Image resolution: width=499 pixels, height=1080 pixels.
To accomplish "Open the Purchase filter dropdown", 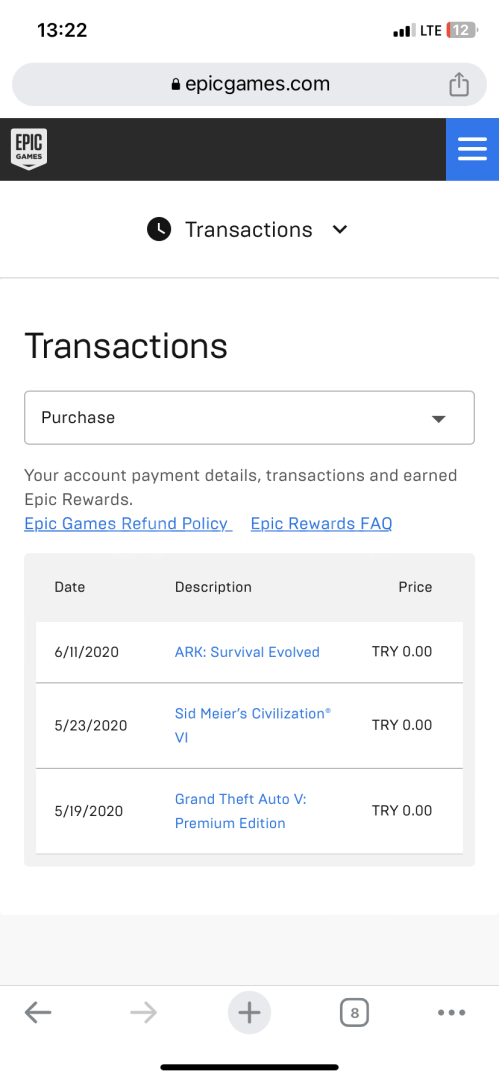I will (250, 418).
